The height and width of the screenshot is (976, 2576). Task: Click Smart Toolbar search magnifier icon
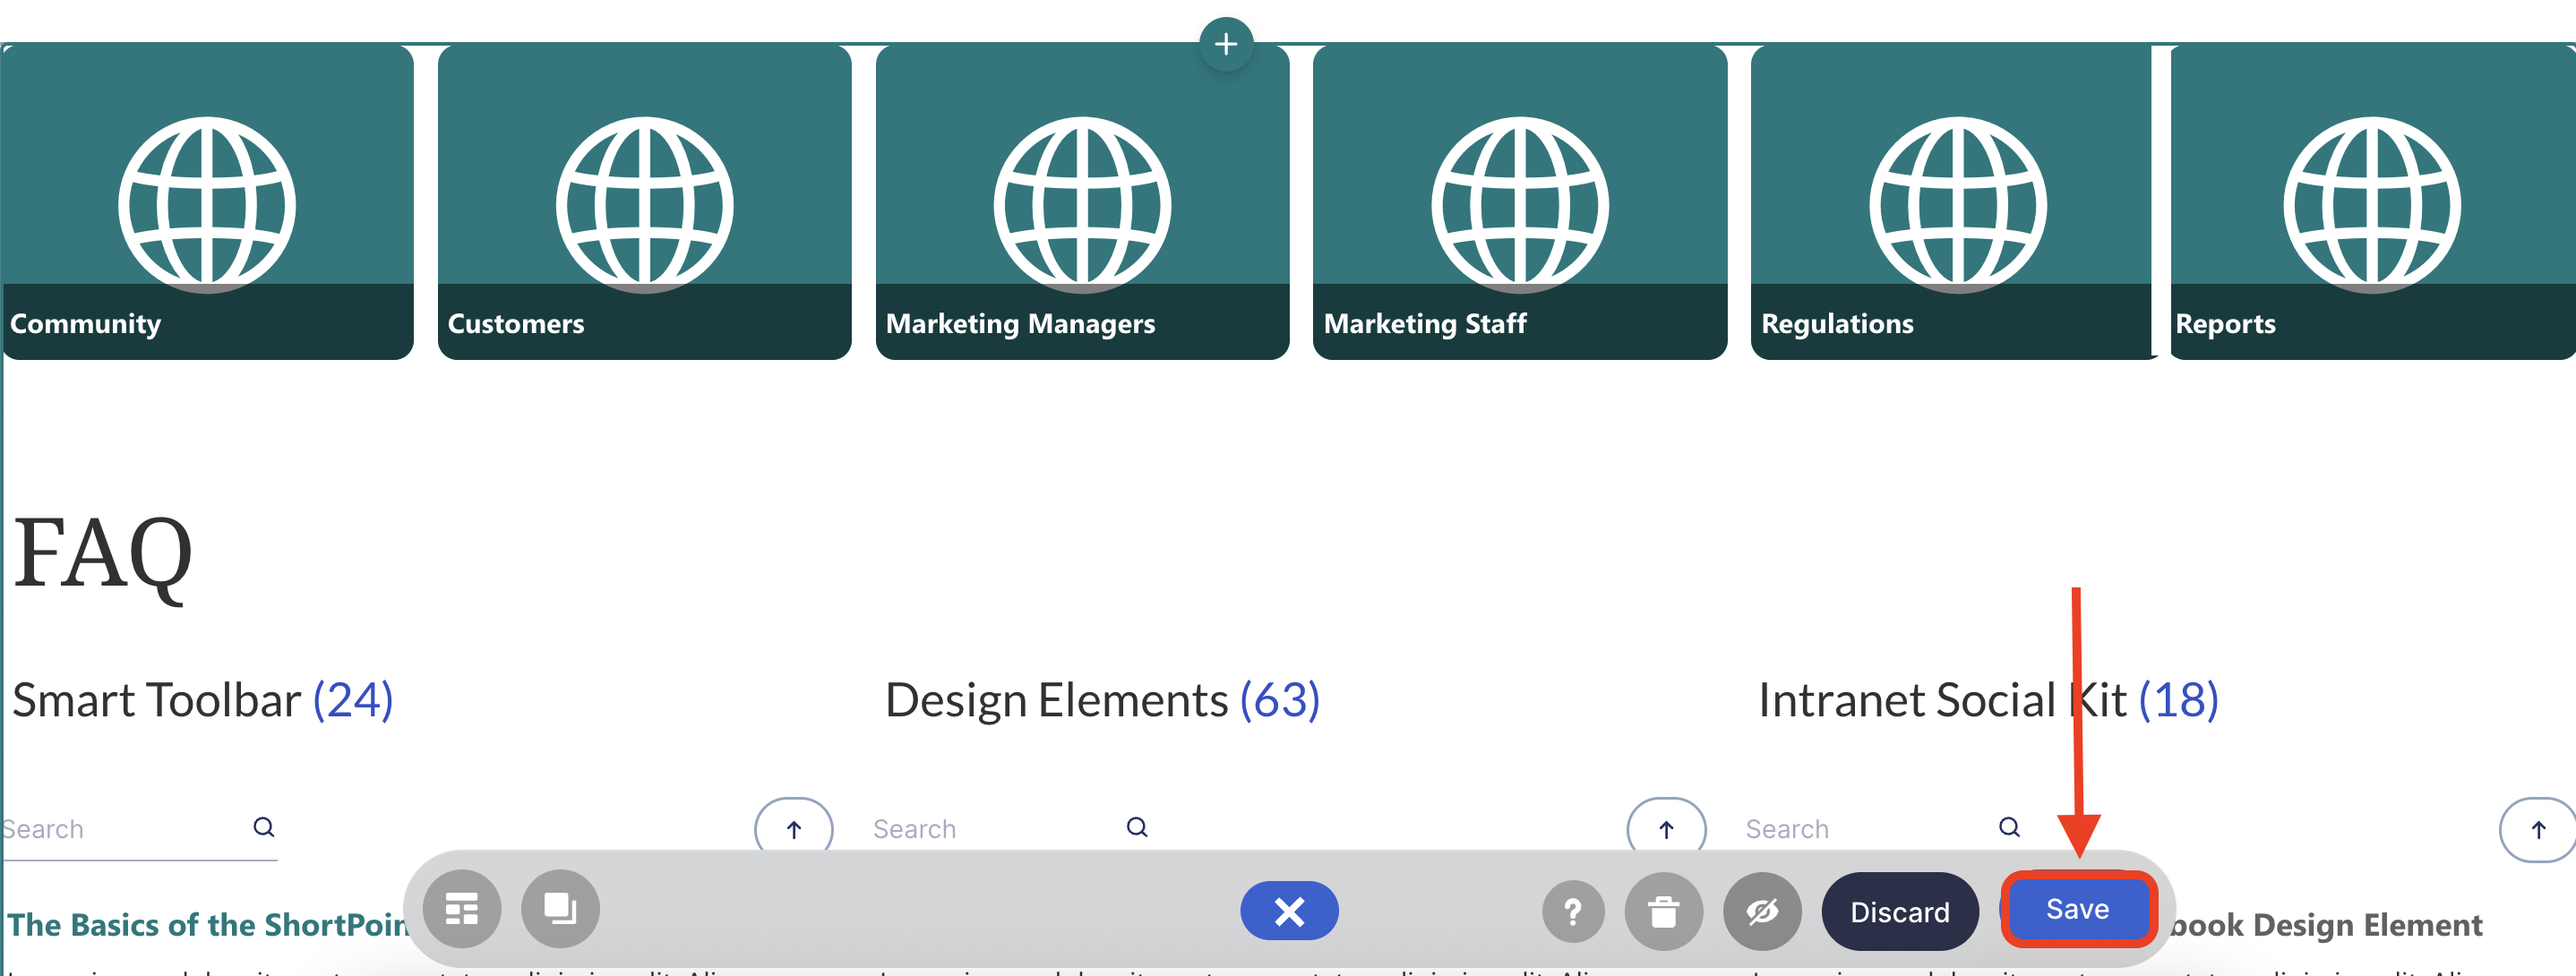[x=264, y=827]
